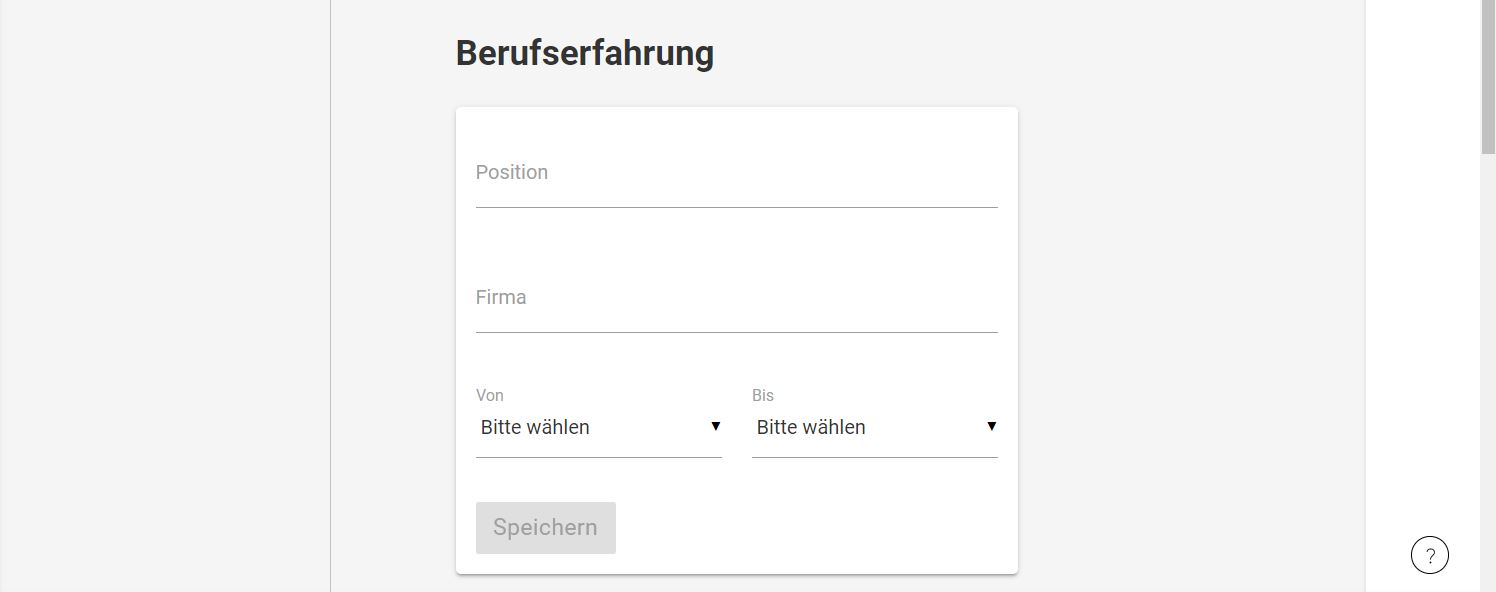Focus the Position input field
This screenshot has height=592, width=1496.
click(736, 178)
